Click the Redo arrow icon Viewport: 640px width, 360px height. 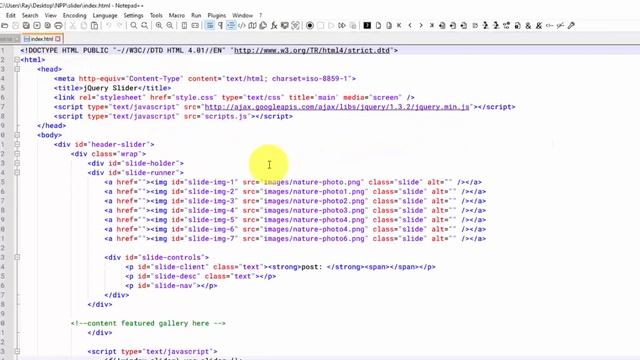click(x=119, y=26)
